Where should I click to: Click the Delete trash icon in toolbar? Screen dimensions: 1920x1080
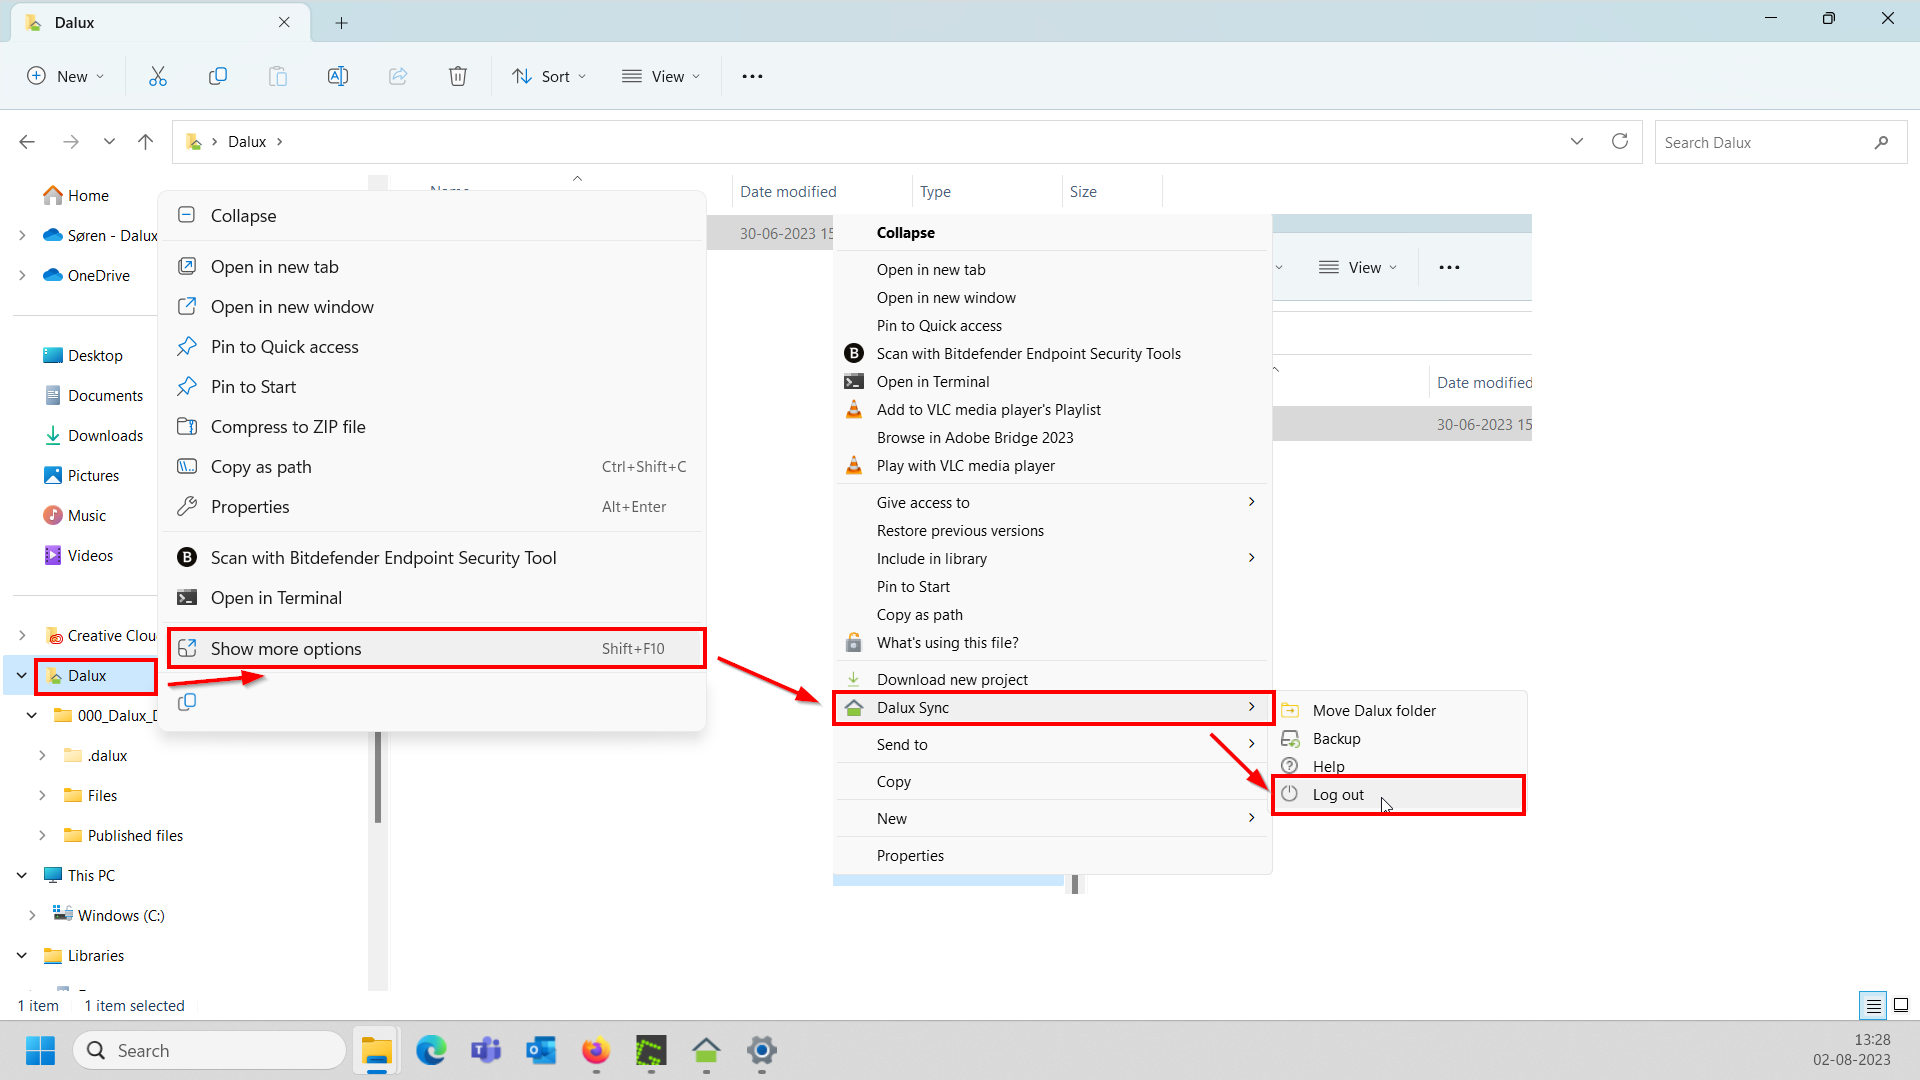coord(457,76)
